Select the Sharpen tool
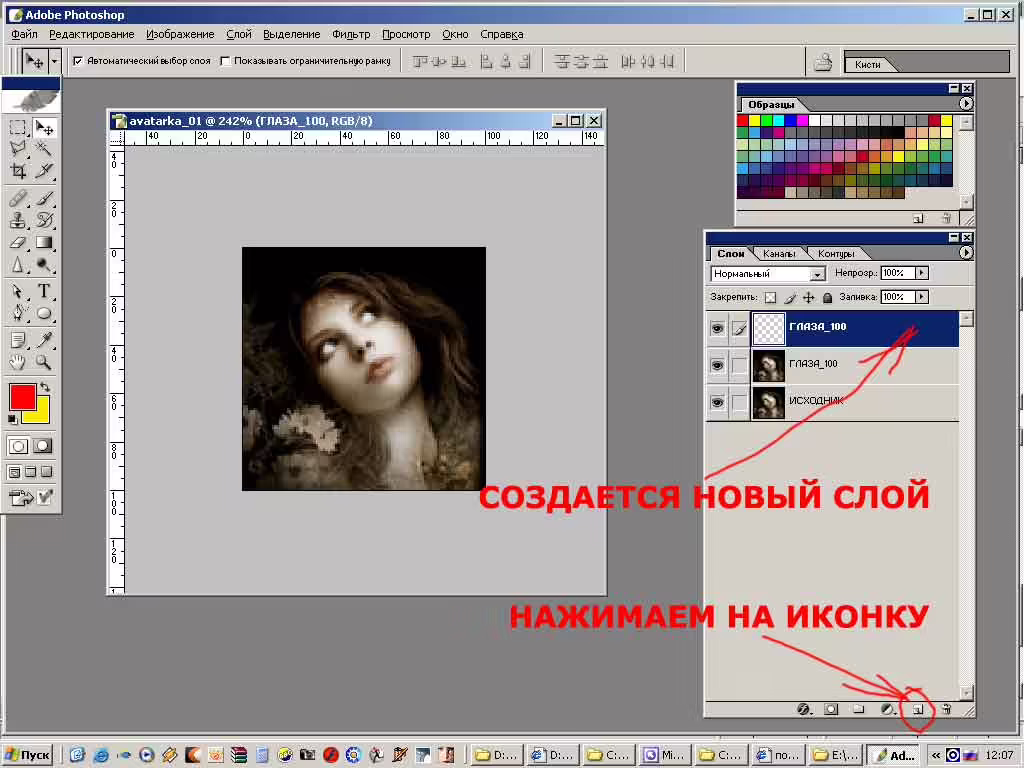1024x768 pixels. tap(18, 264)
